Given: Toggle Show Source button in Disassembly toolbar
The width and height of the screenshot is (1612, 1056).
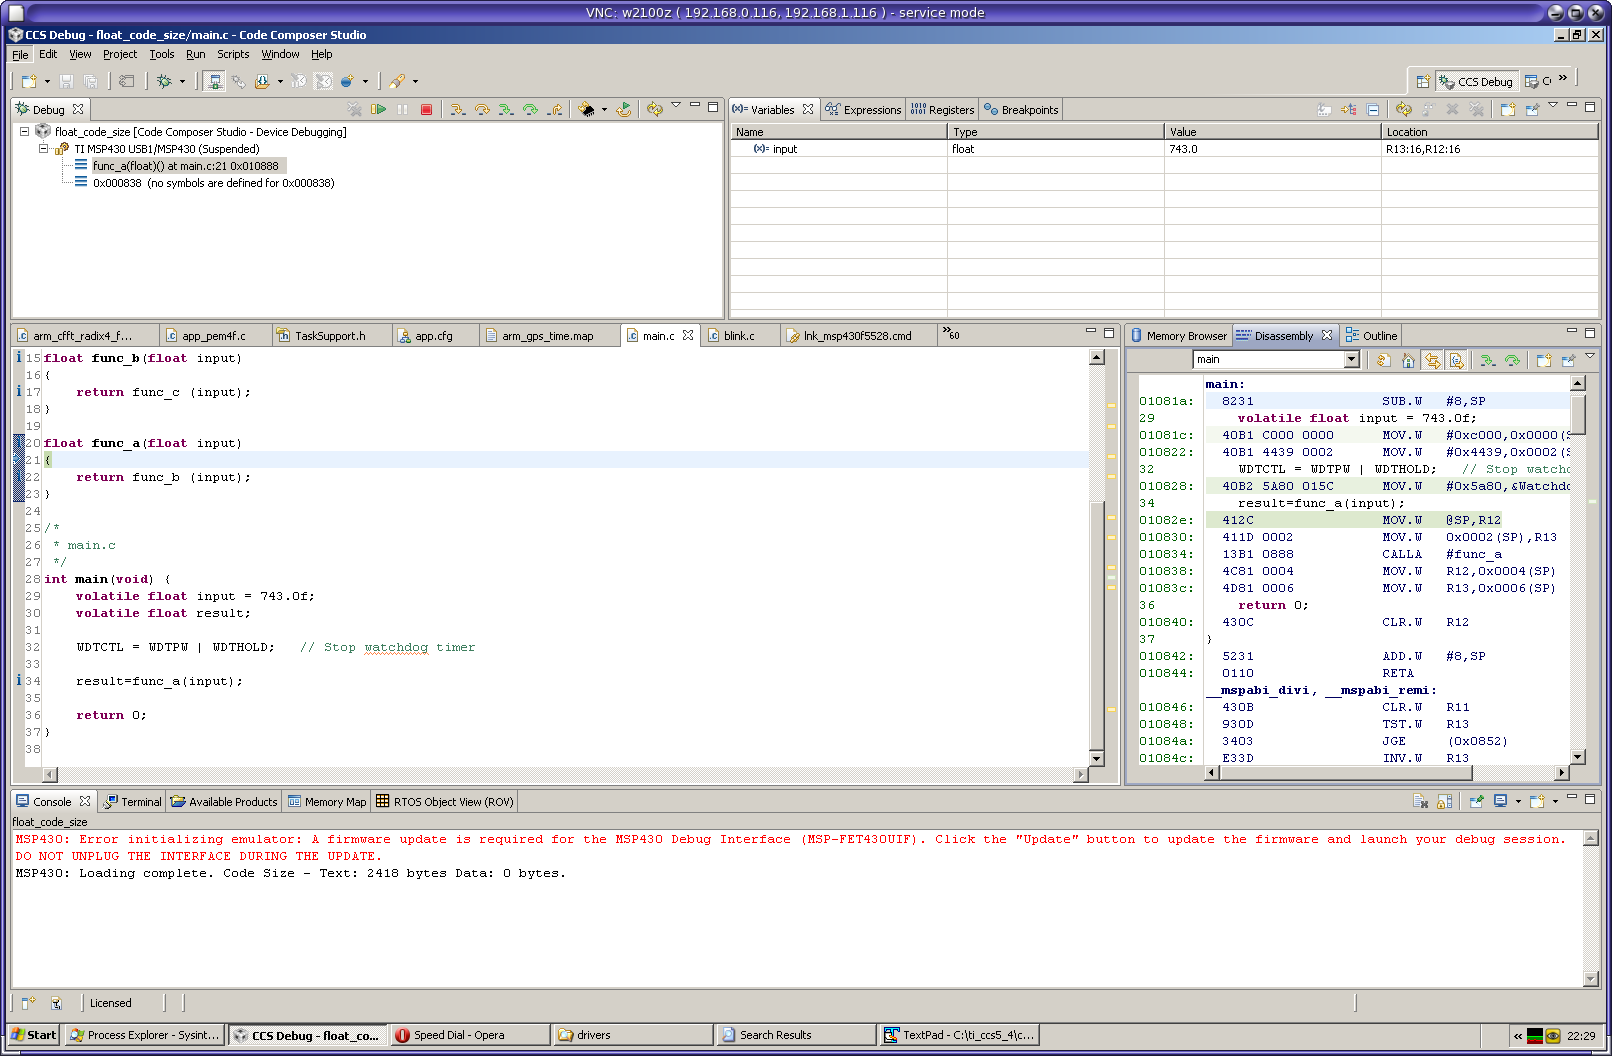Looking at the screenshot, I should 1456,360.
